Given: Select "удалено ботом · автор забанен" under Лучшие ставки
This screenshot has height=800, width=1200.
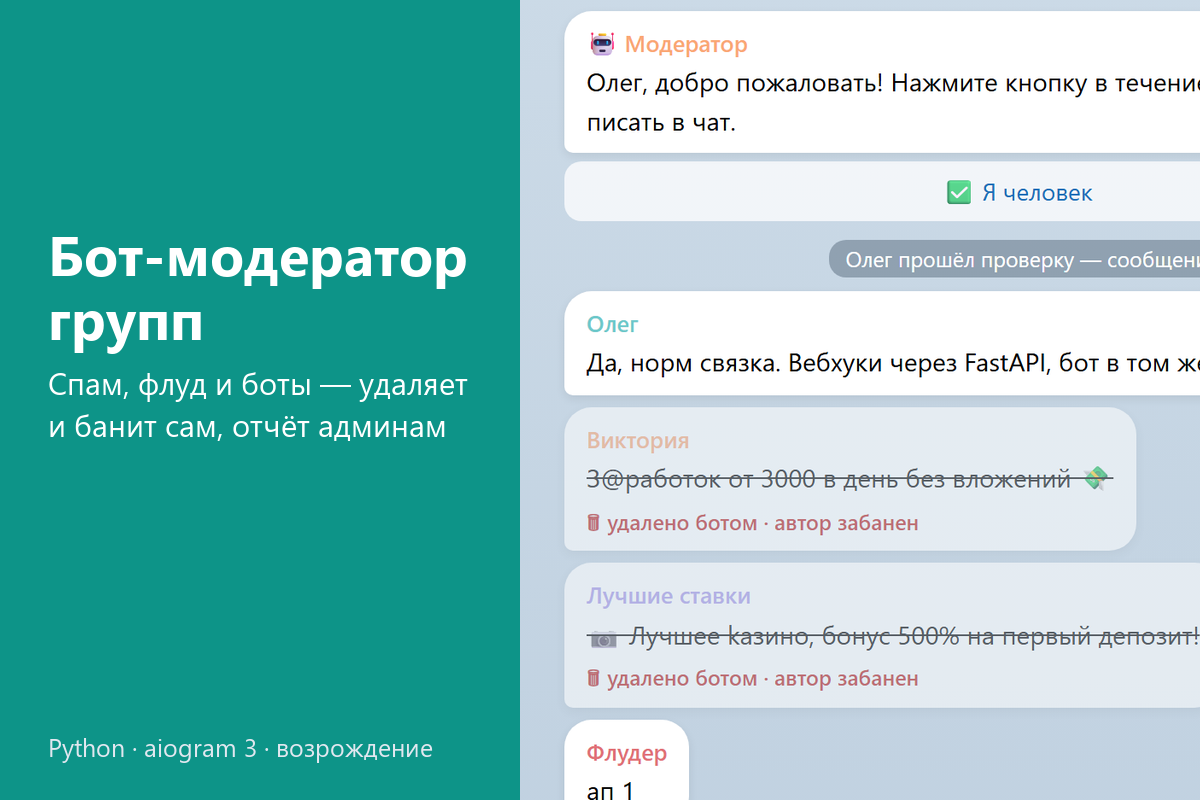Looking at the screenshot, I should [762, 679].
